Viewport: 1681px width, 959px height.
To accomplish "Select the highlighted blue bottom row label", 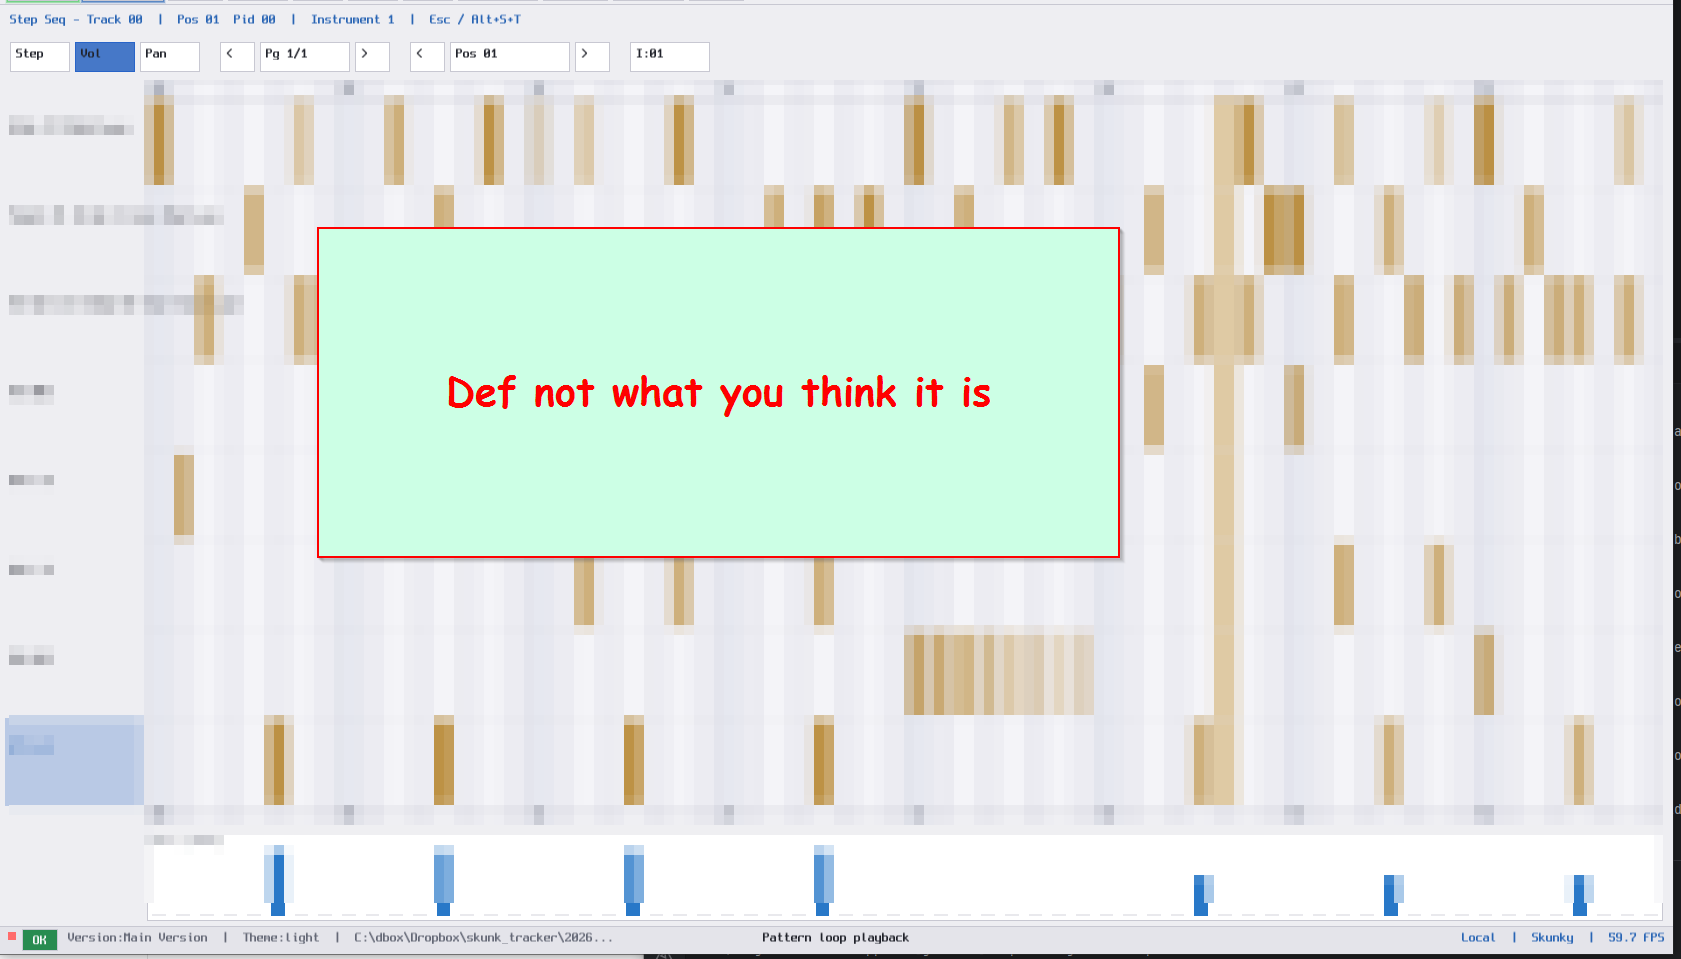I will pyautogui.click(x=75, y=760).
